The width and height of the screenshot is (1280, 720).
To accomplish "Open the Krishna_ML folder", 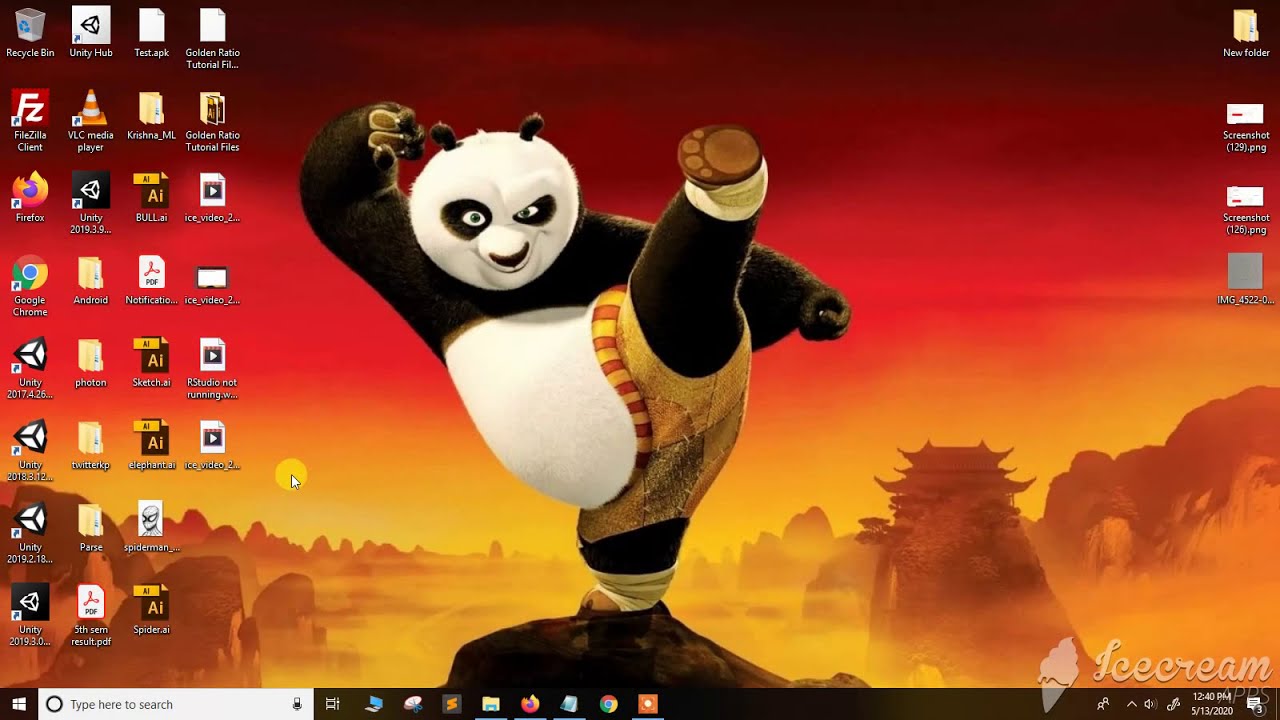I will click(x=152, y=115).
